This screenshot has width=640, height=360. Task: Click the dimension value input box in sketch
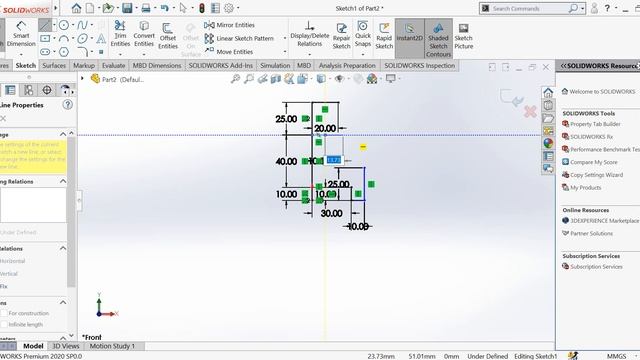coord(334,160)
